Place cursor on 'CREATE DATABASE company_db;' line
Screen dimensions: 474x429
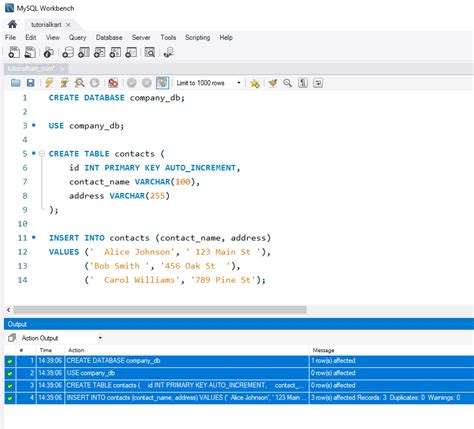116,98
